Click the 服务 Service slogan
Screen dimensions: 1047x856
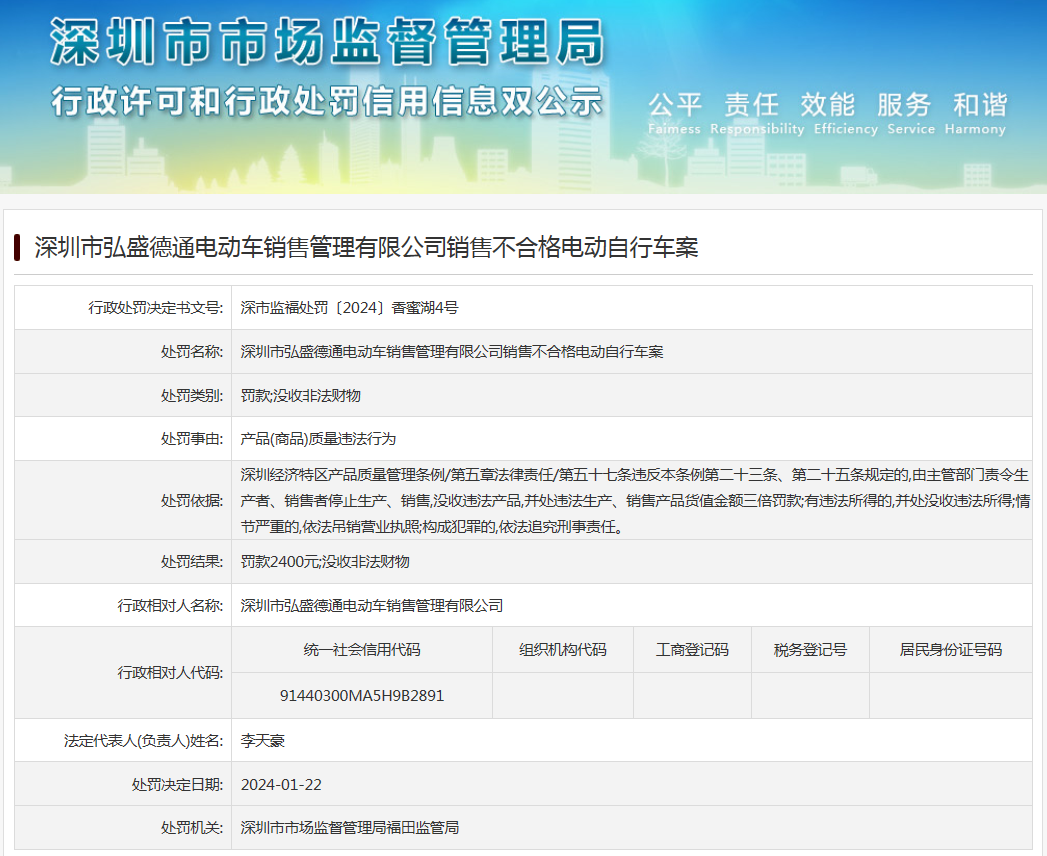pos(911,114)
